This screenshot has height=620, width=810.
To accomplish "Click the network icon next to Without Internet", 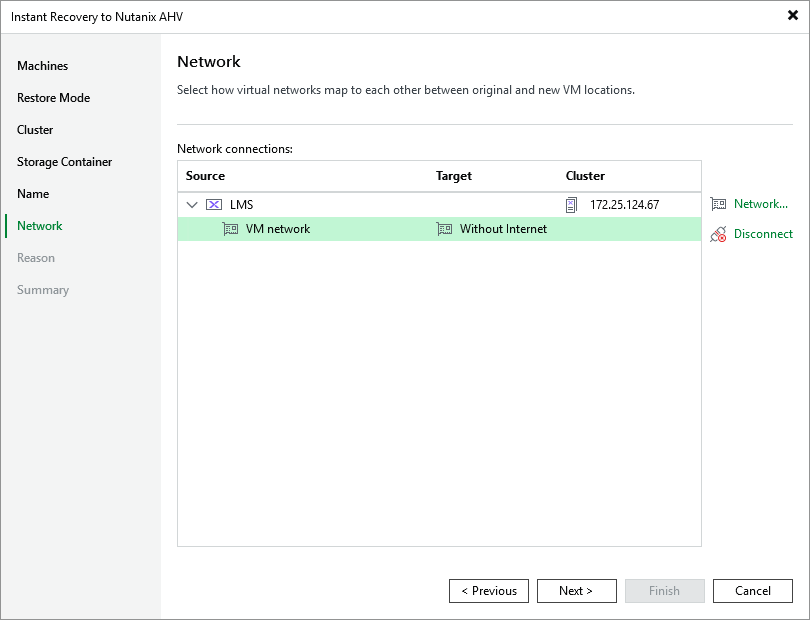I will (444, 229).
